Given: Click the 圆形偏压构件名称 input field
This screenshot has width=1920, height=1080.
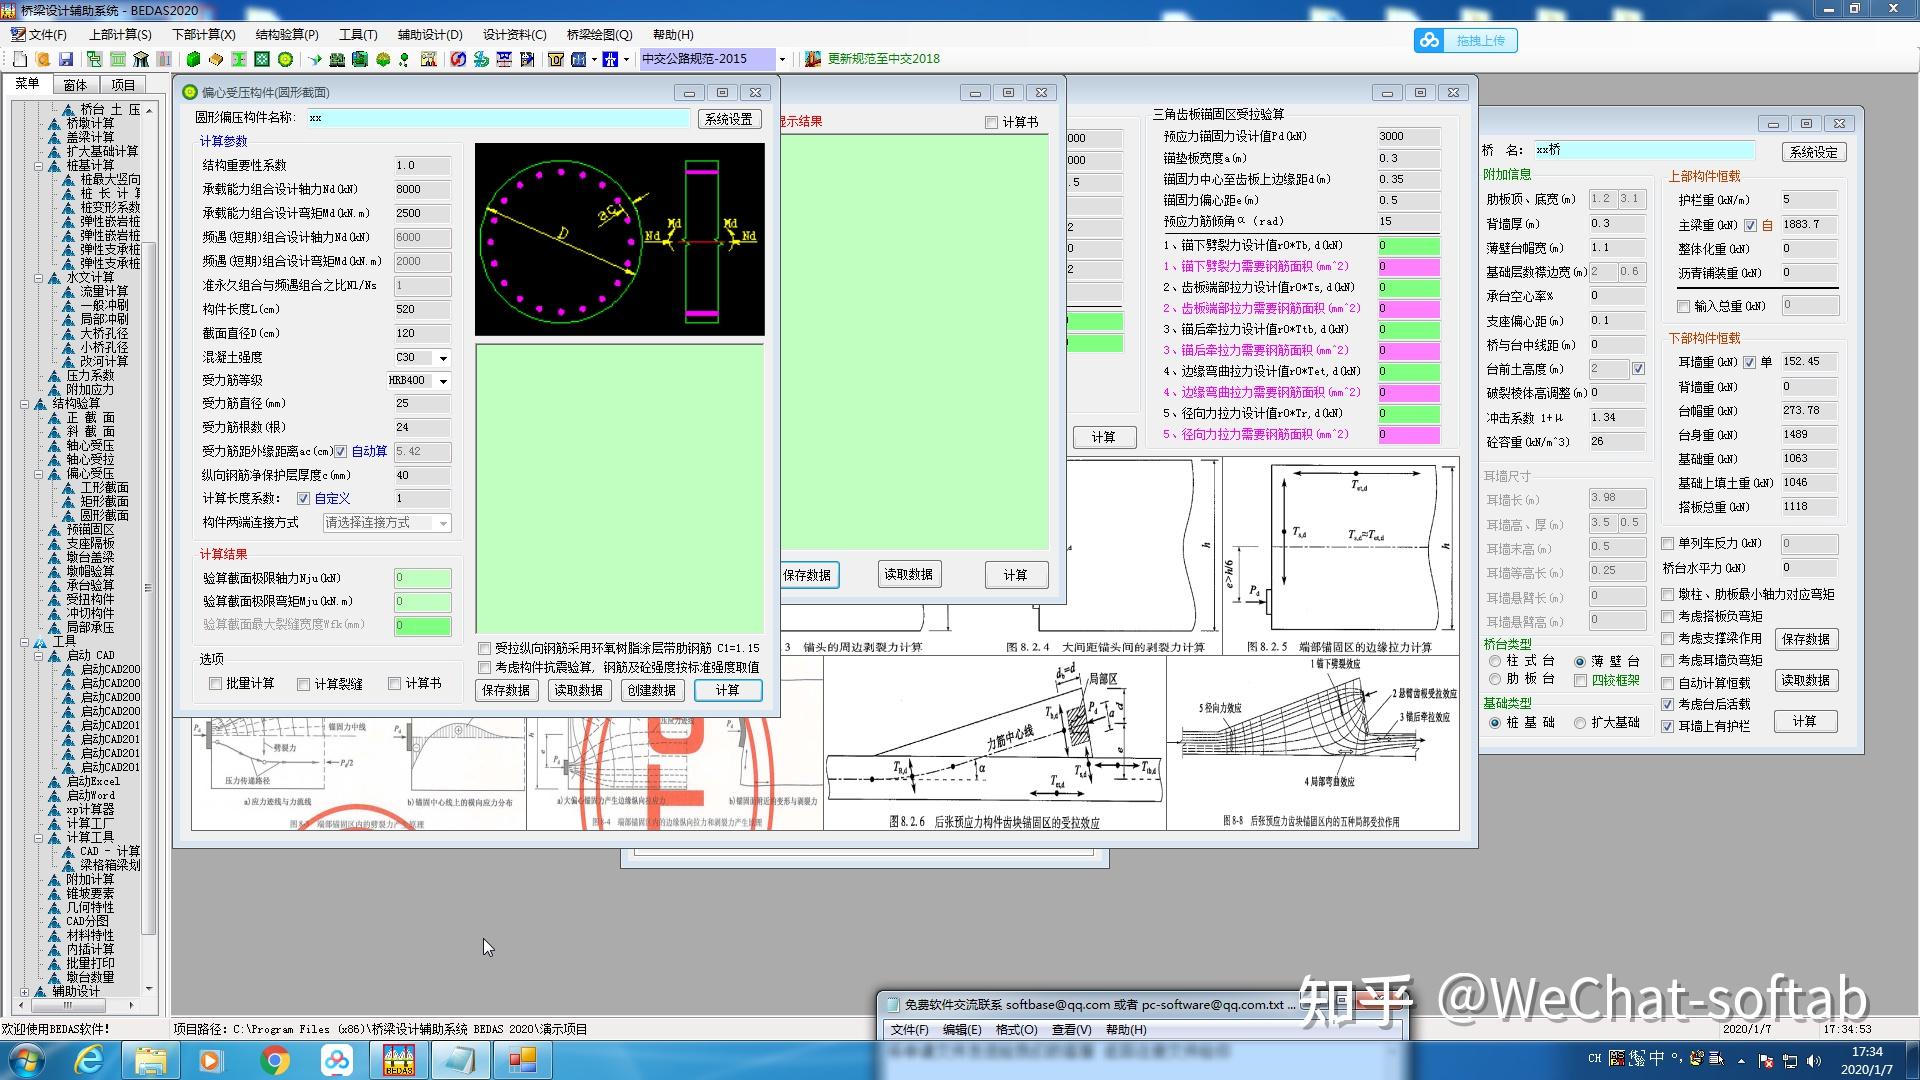Looking at the screenshot, I should 497,118.
